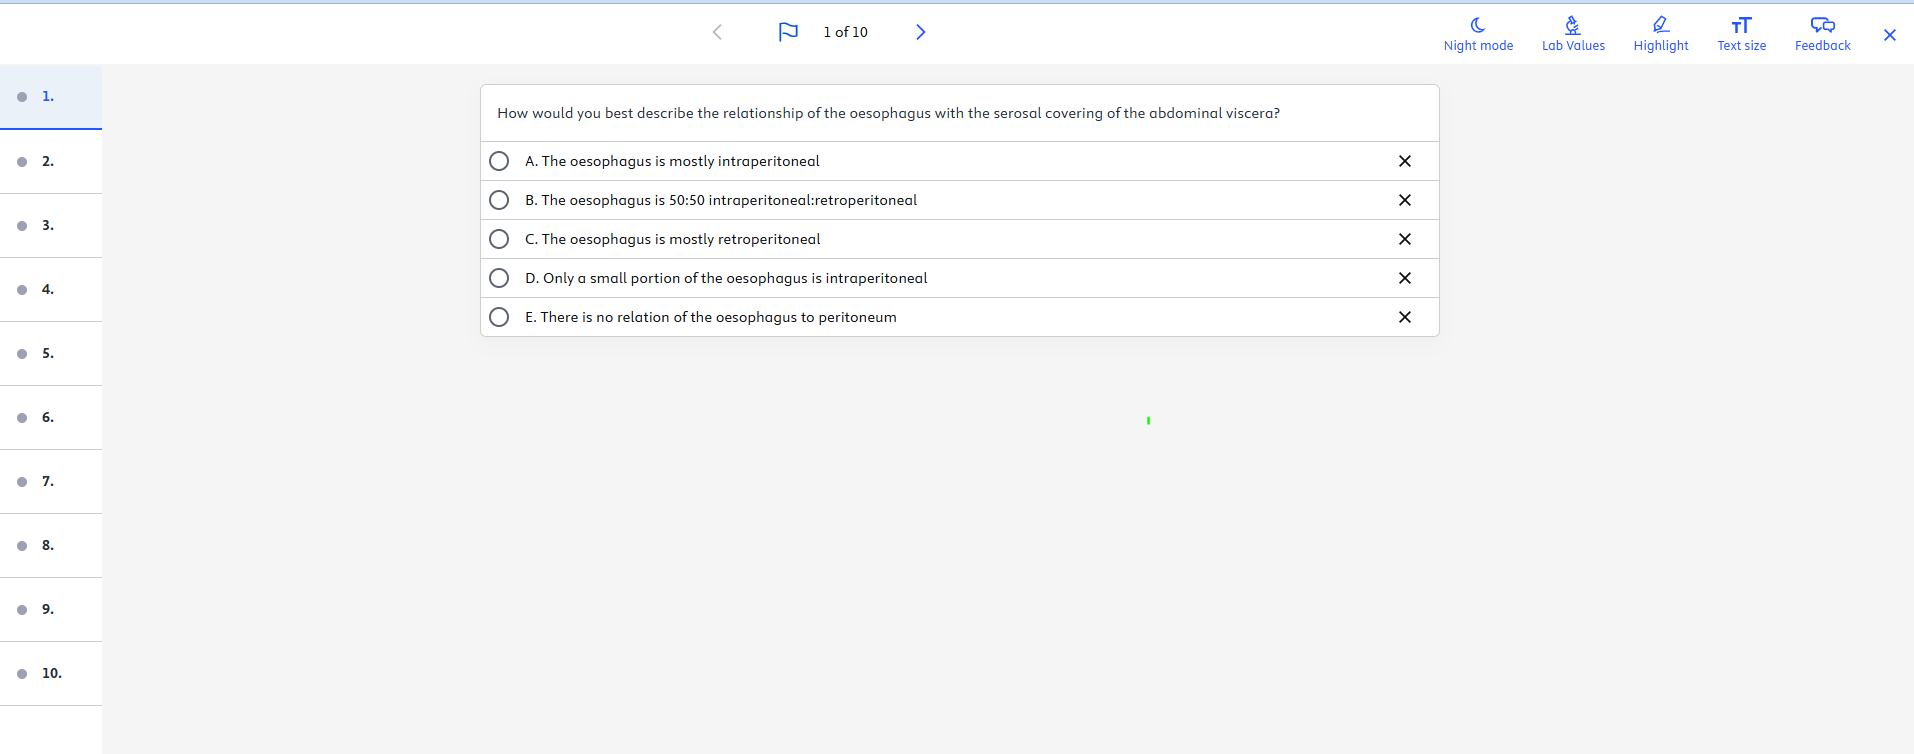1914x754 pixels.
Task: Select answer E no relation to peritoneum
Action: 499,317
